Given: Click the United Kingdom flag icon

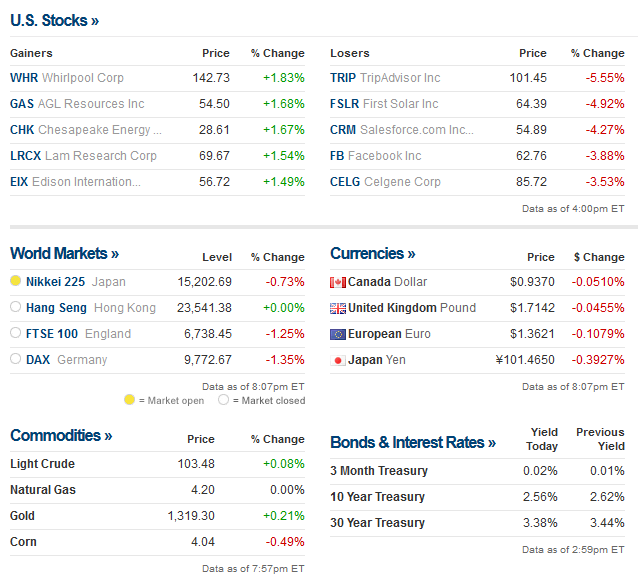Looking at the screenshot, I should pos(338,308).
